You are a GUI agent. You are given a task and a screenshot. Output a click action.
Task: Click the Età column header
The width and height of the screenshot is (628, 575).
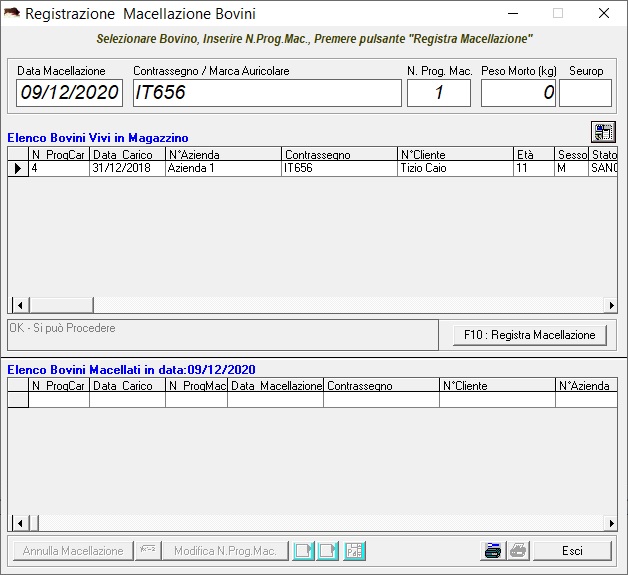tap(534, 155)
